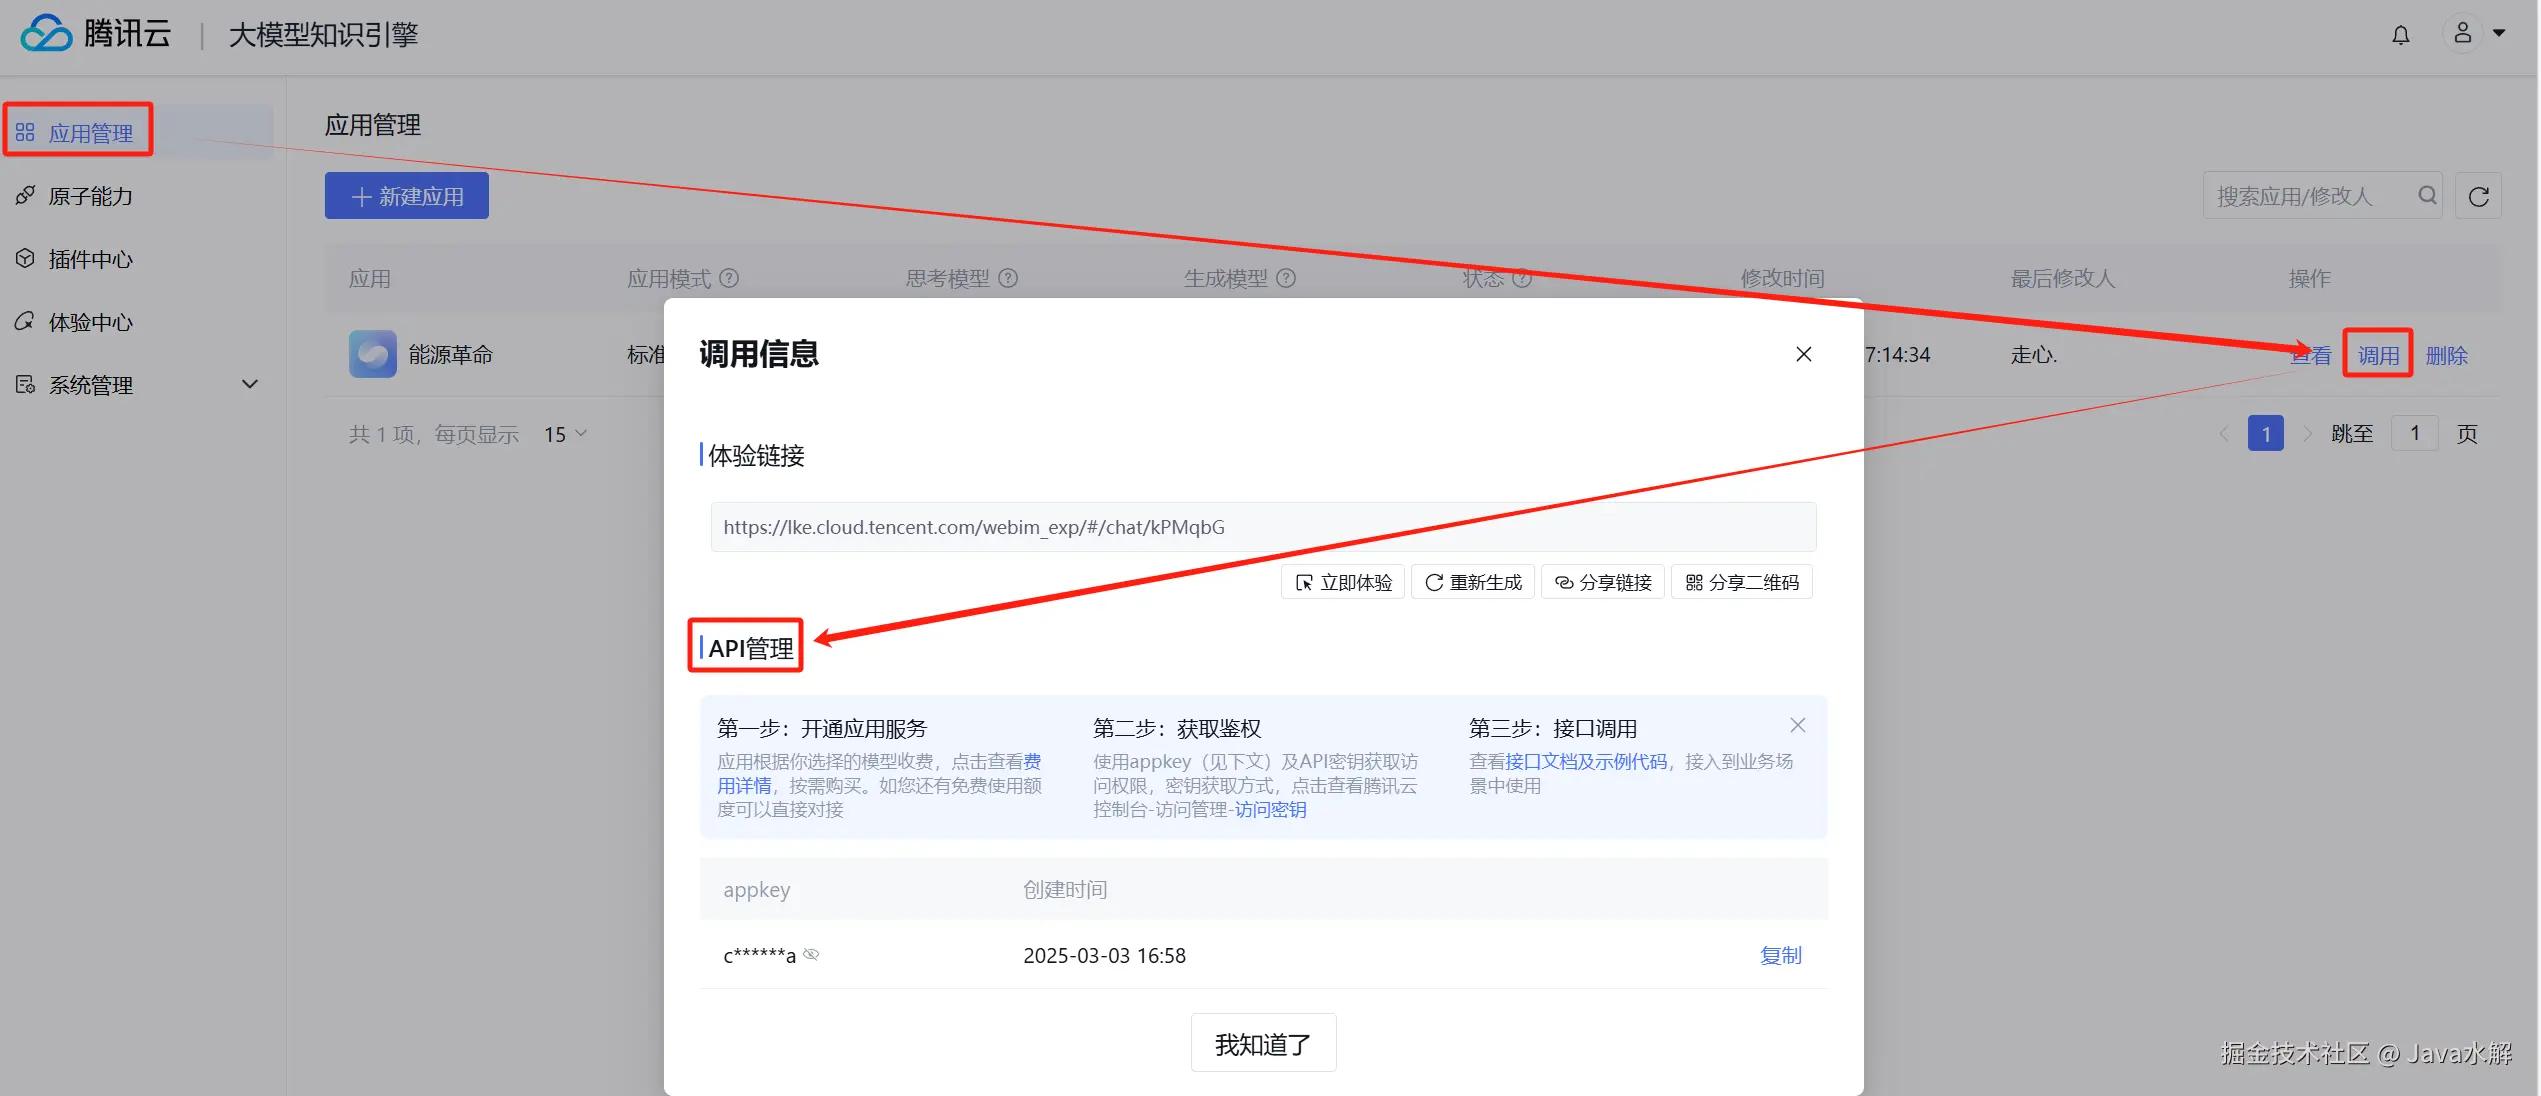Click the 分享二维码 button

coord(1741,582)
